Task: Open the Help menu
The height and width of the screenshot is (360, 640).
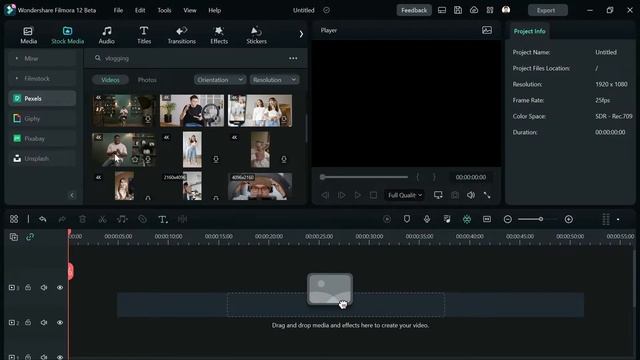Action: click(x=215, y=10)
